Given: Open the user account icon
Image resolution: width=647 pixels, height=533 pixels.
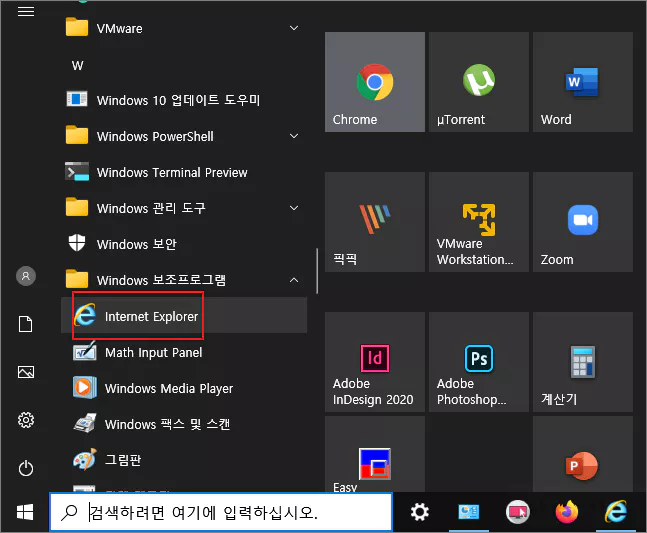Looking at the screenshot, I should 26,276.
